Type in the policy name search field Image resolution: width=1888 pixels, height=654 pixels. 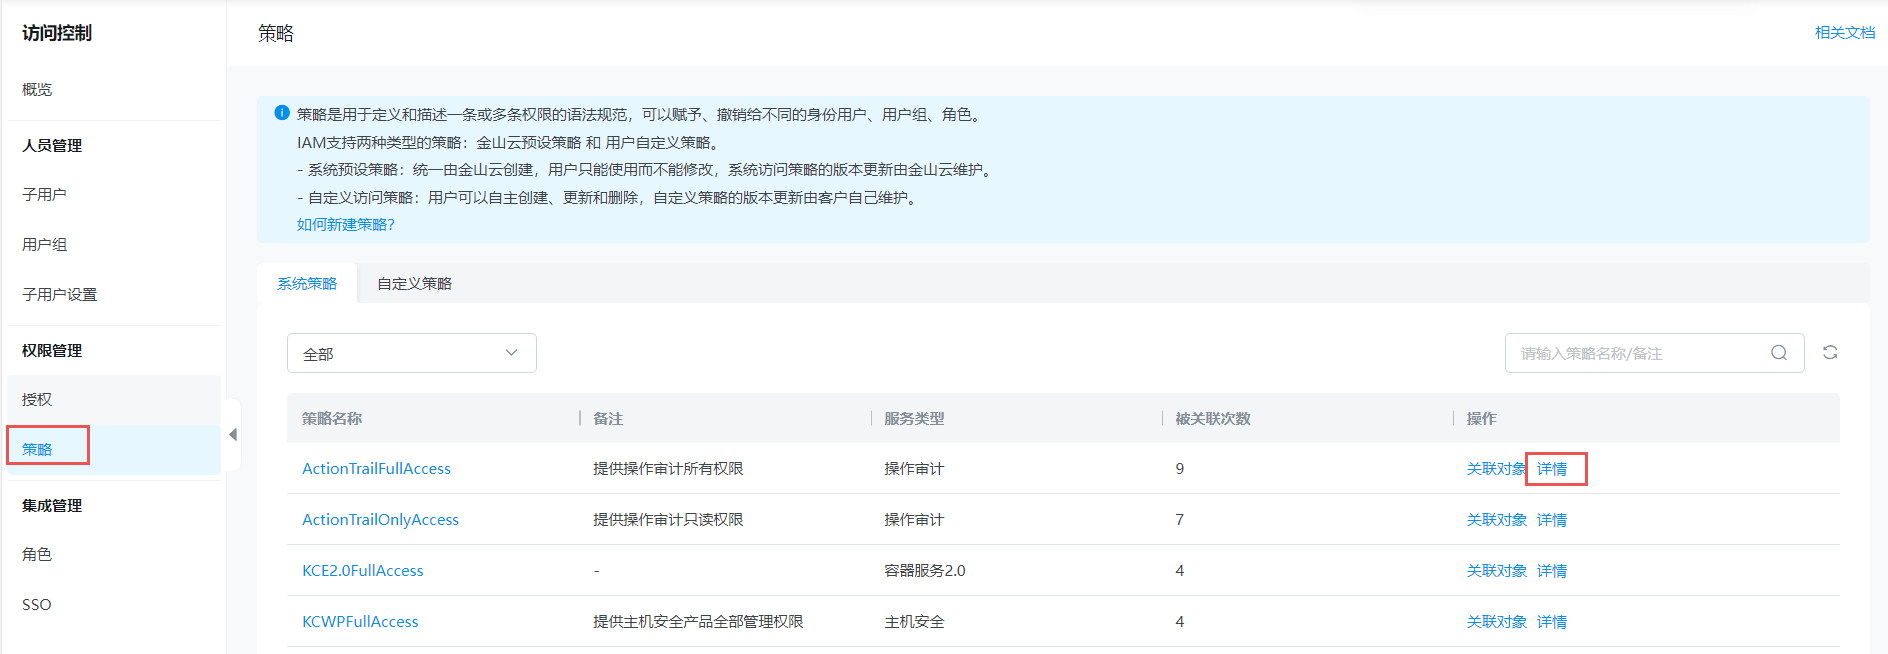pyautogui.click(x=1638, y=354)
